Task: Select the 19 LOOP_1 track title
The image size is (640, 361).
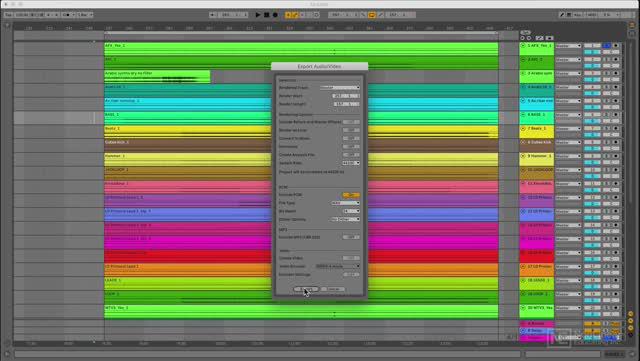Action: coord(539,294)
